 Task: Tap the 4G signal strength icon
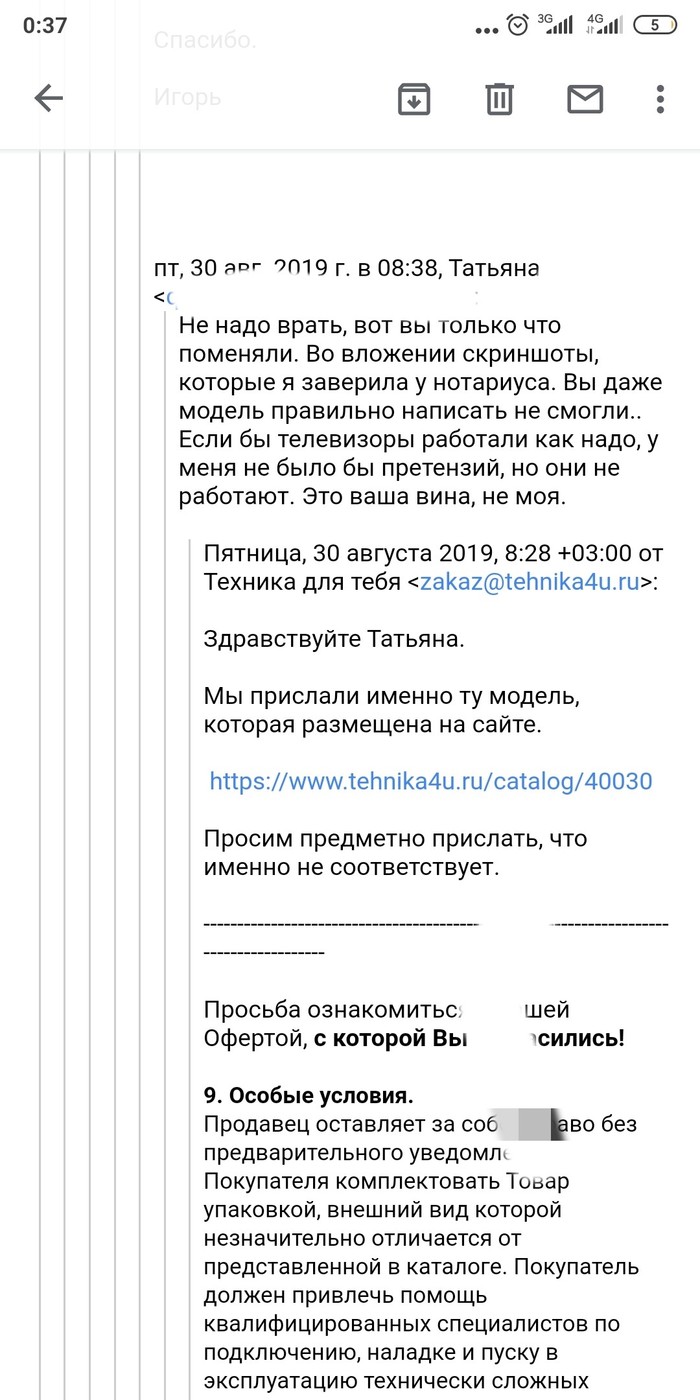605,25
